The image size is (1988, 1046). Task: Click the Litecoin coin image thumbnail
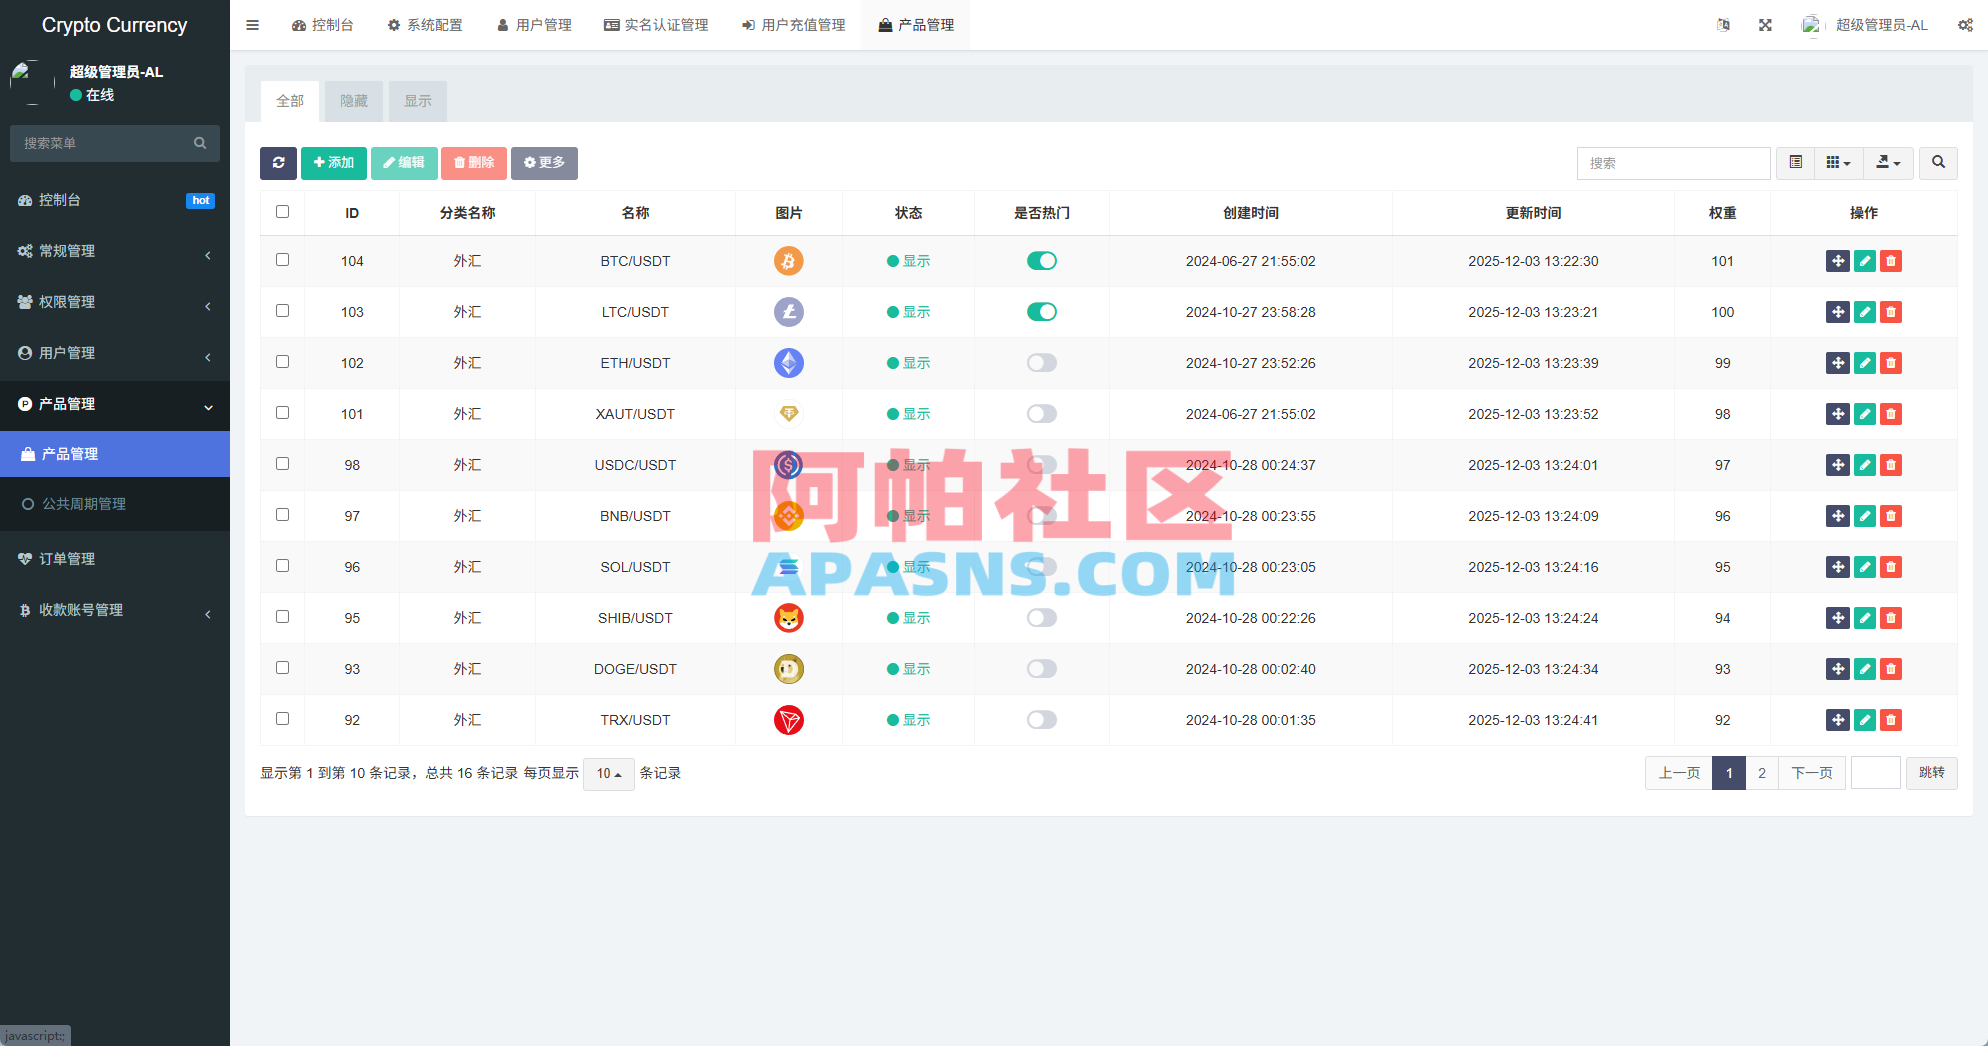point(789,312)
